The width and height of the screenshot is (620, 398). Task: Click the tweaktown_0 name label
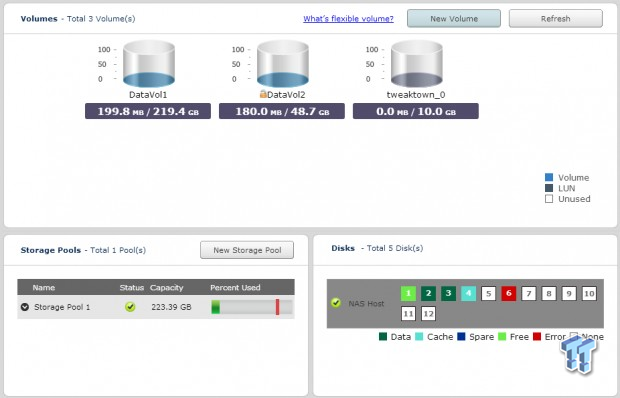[x=416, y=94]
